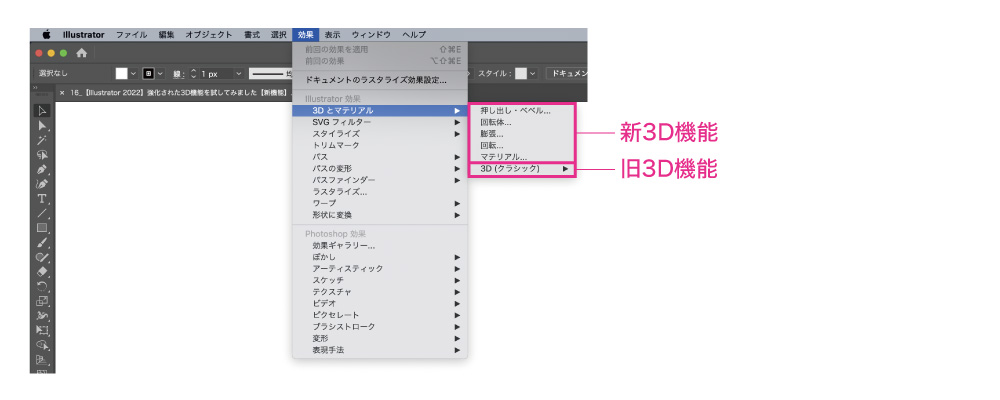Select the Lasso tool
The height and width of the screenshot is (400, 1000).
42,155
